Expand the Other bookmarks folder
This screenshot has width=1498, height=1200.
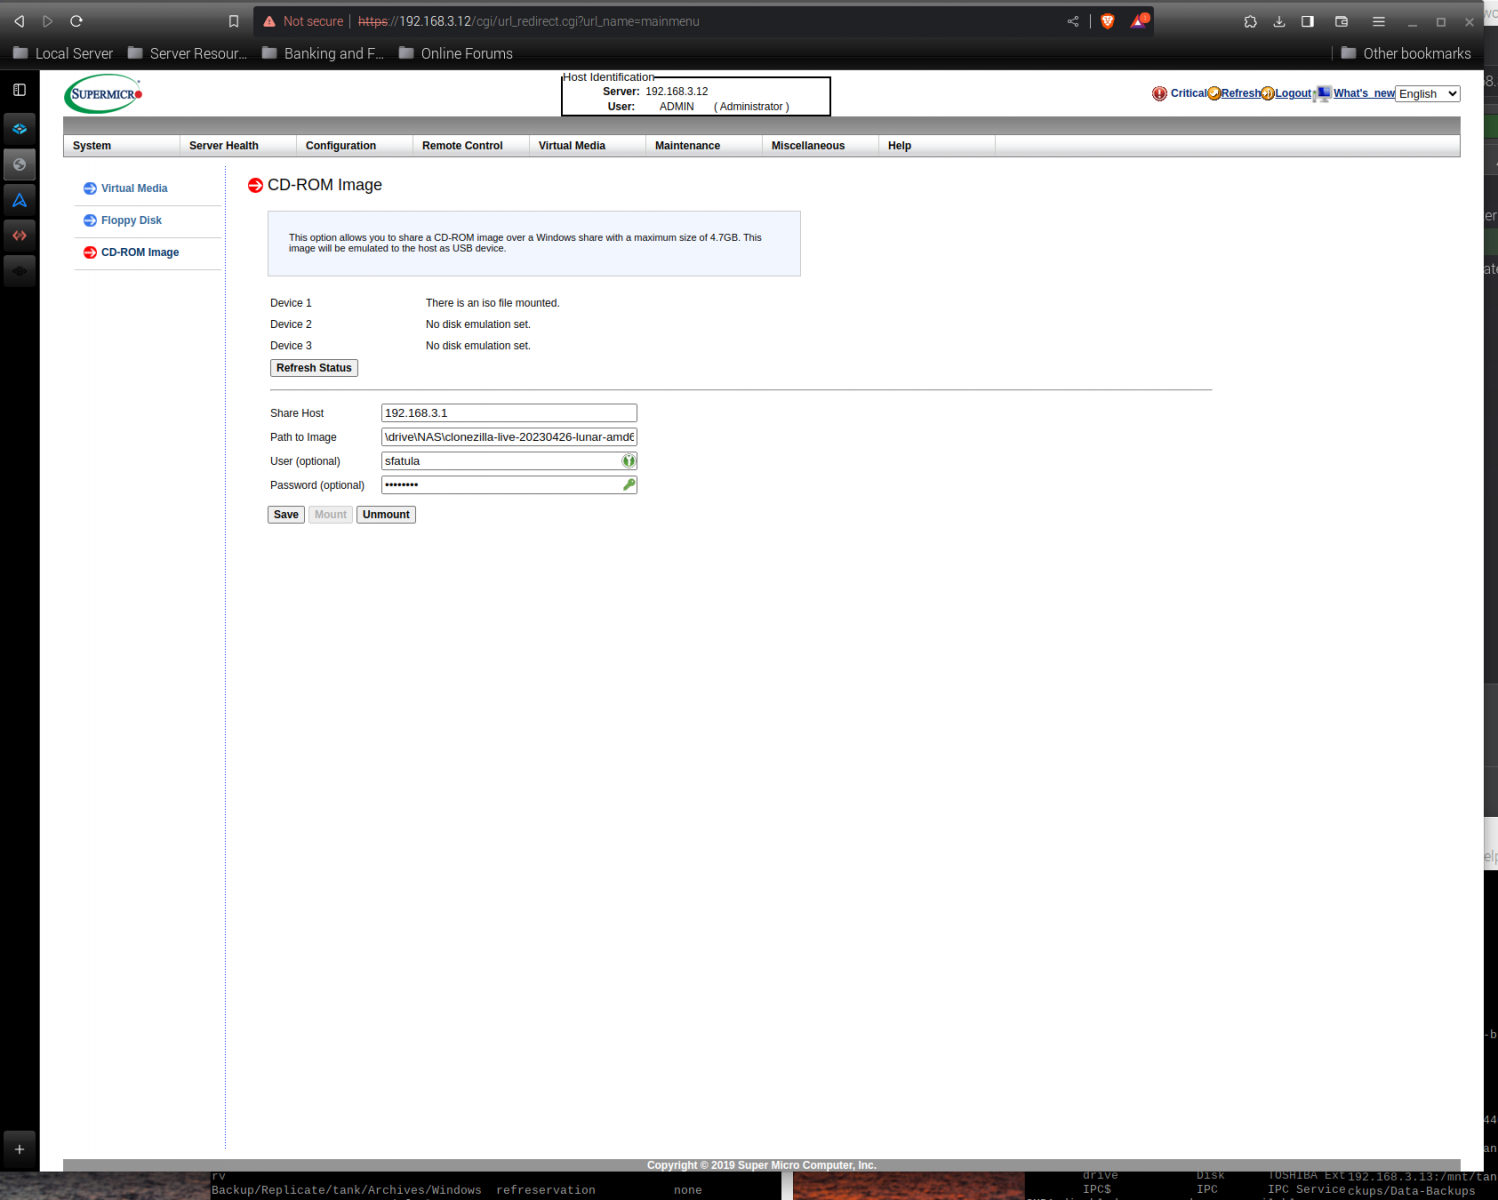point(1406,53)
